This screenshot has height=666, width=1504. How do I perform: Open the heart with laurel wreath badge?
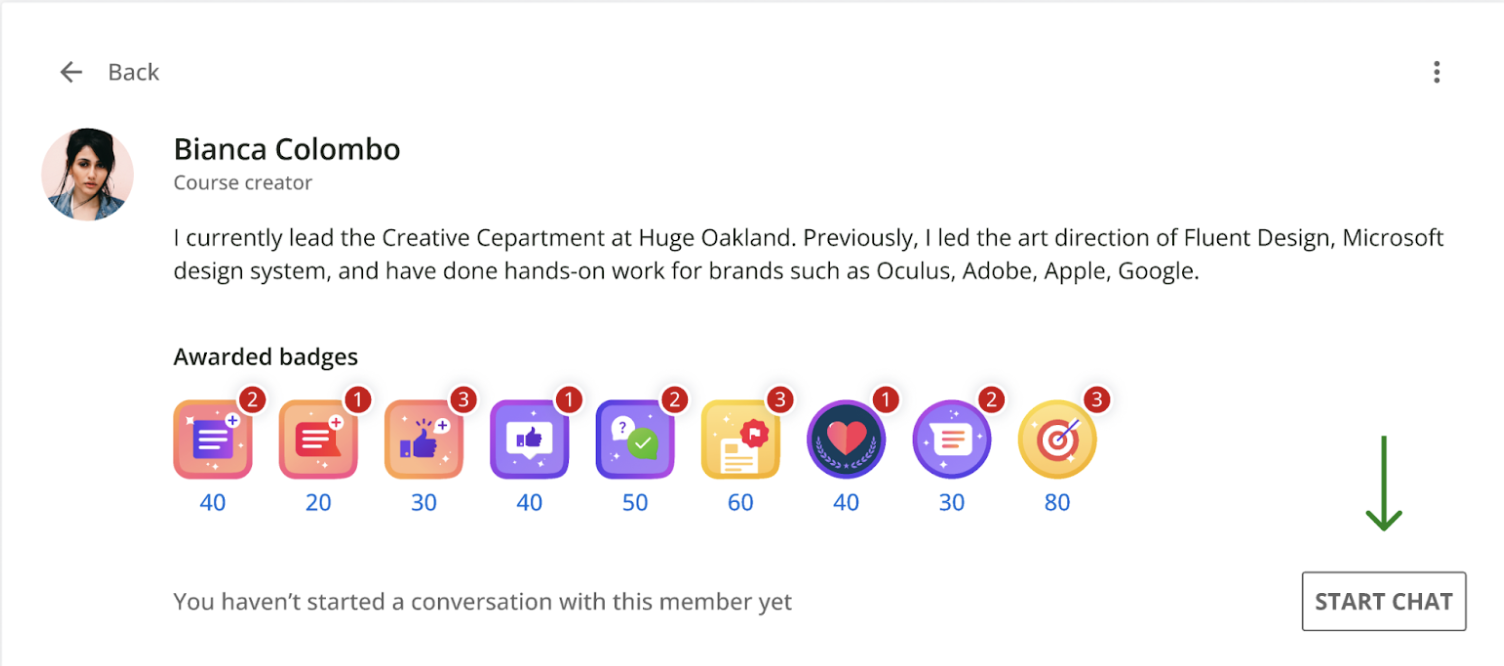tap(847, 440)
